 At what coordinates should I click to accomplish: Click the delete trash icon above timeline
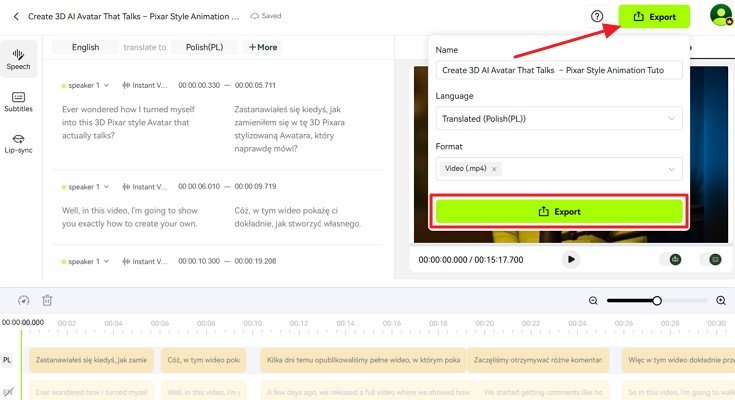tap(47, 300)
